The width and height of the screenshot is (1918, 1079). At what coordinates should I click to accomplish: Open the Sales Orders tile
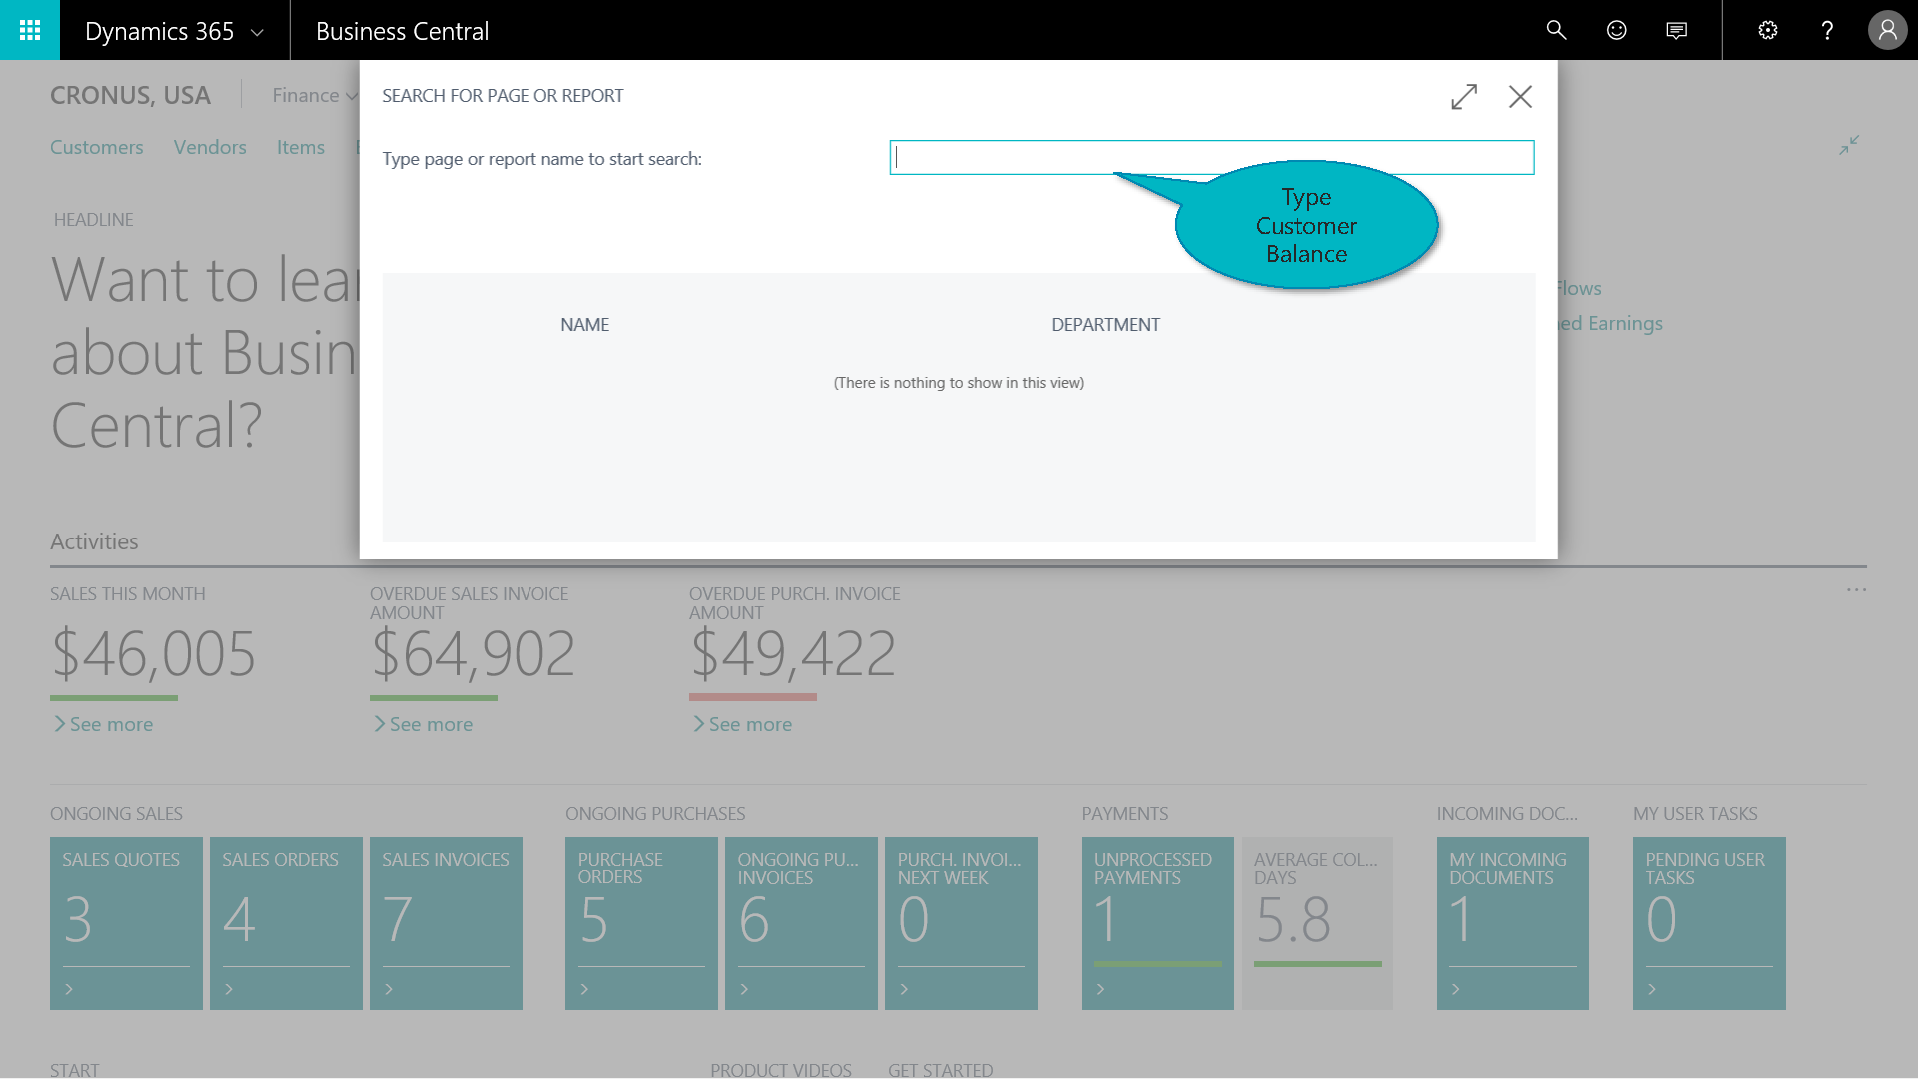(x=286, y=922)
